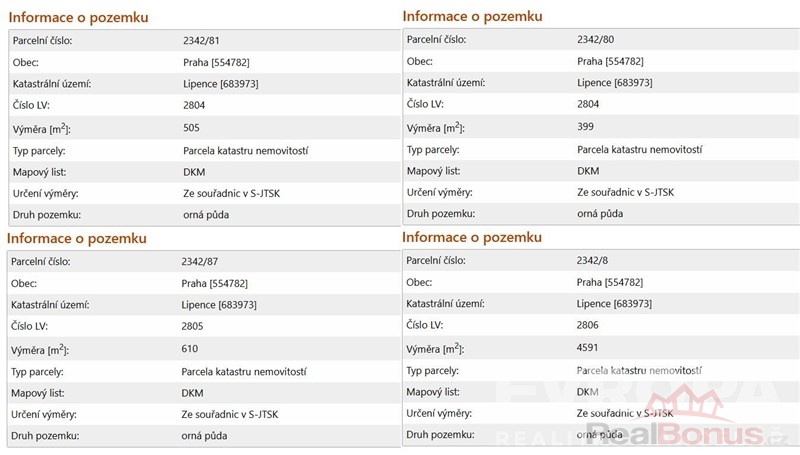Select the area value 399
The image size is (800, 455).
pos(585,127)
